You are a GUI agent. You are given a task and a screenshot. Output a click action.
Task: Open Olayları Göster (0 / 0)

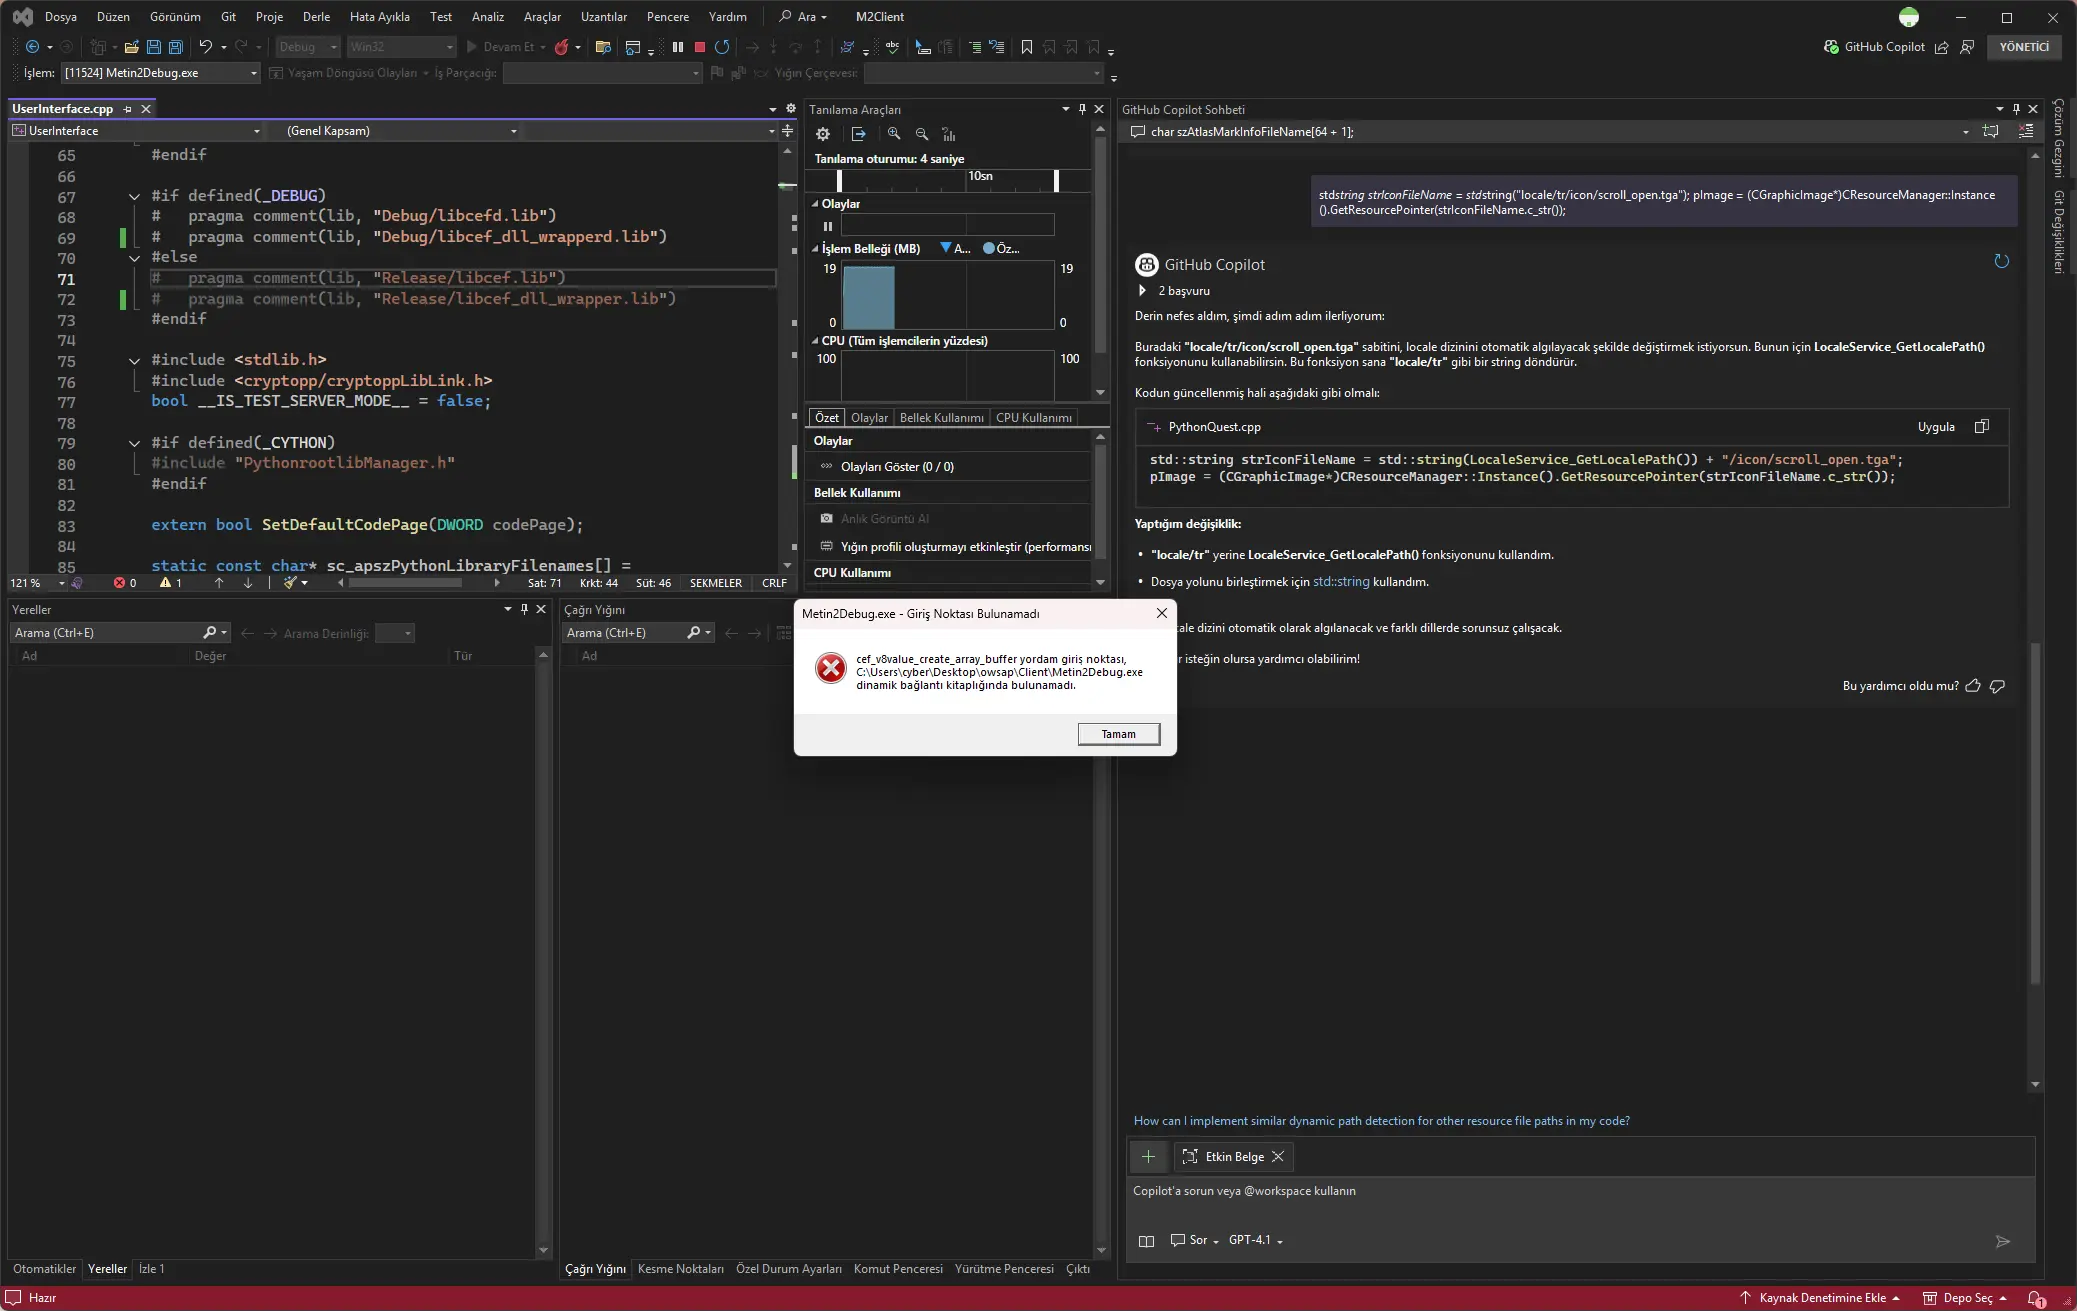[897, 467]
